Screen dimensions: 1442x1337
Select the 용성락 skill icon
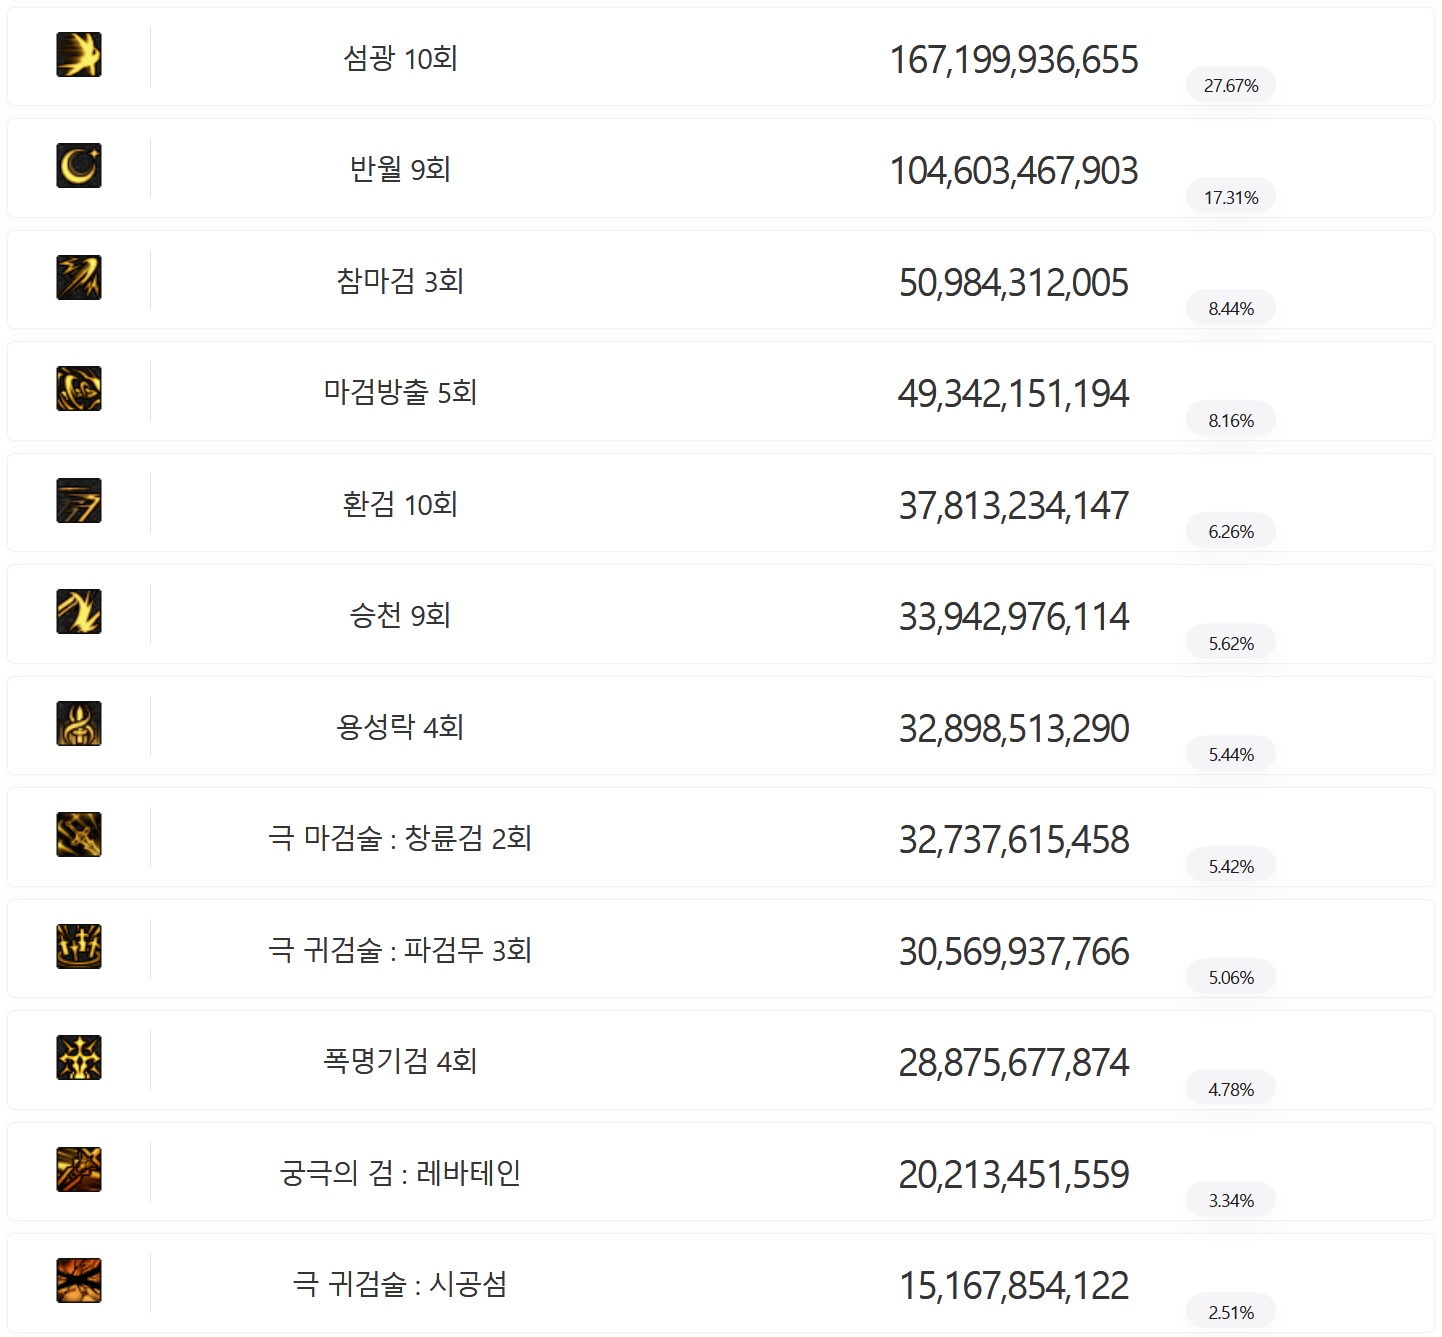coord(79,724)
